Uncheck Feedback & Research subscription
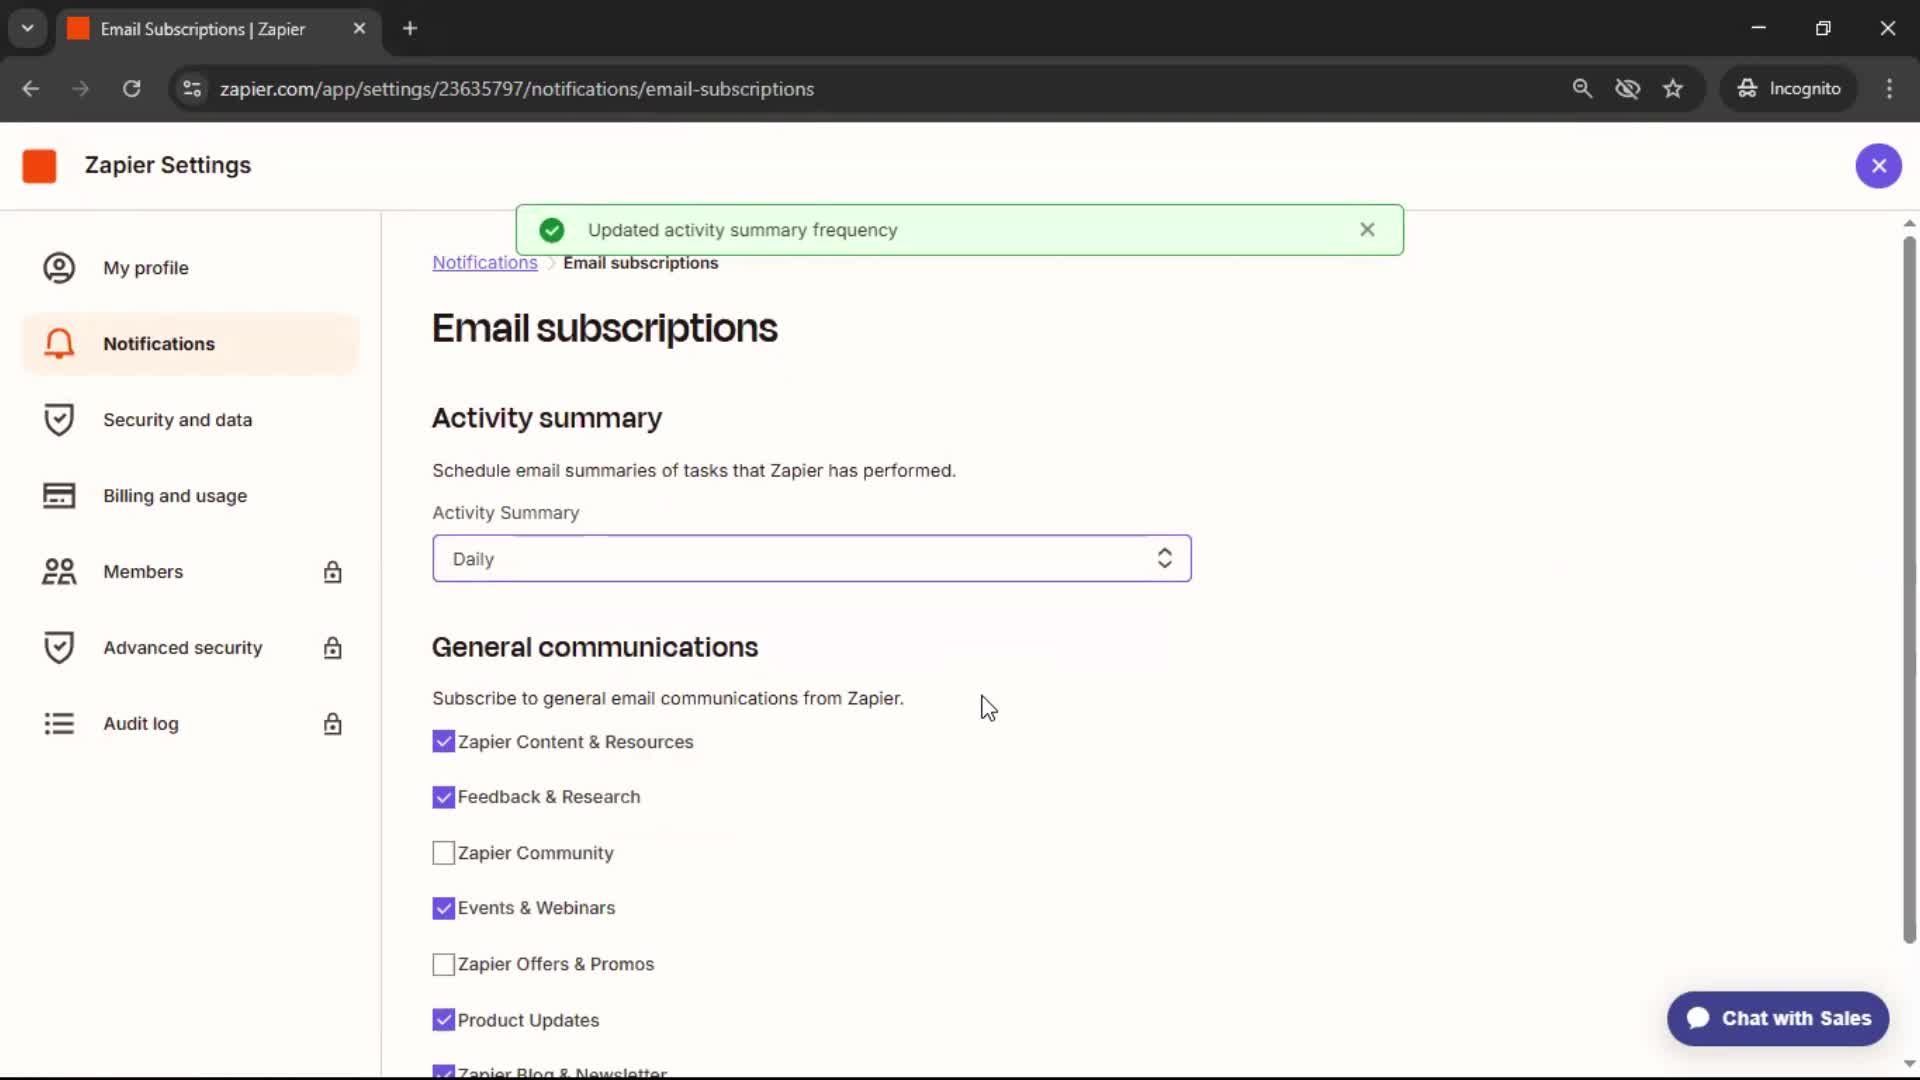The width and height of the screenshot is (1920, 1080). 443,798
